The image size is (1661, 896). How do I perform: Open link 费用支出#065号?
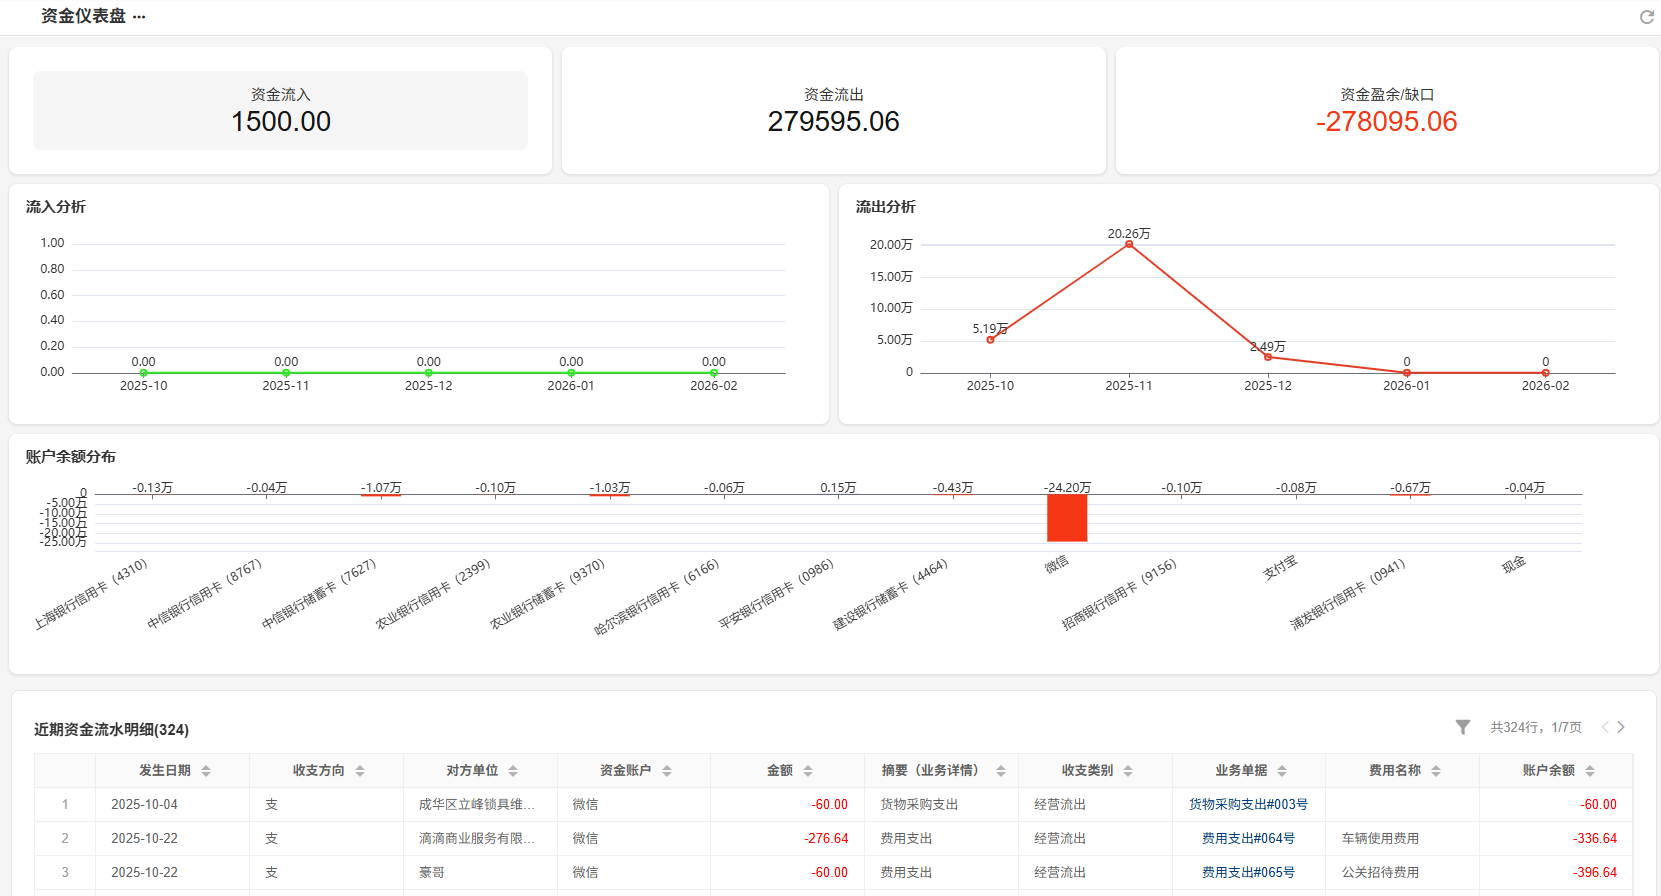tap(1248, 872)
